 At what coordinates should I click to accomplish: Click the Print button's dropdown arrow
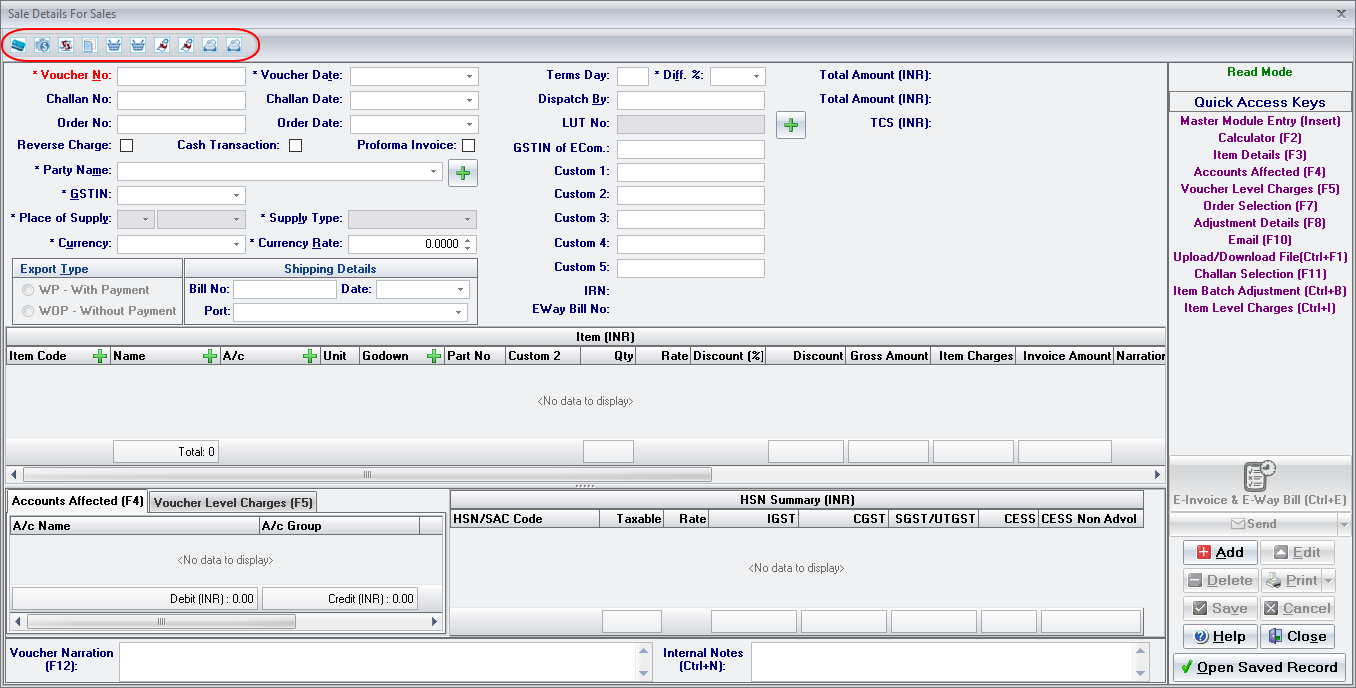click(1328, 580)
